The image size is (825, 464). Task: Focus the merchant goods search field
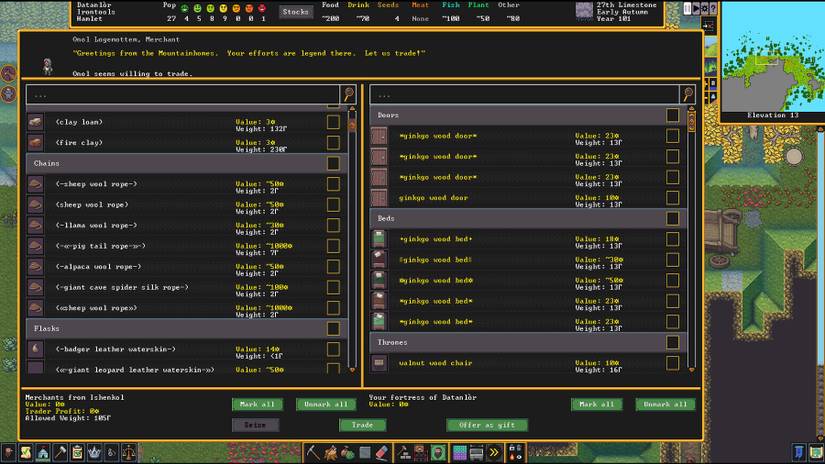point(183,95)
